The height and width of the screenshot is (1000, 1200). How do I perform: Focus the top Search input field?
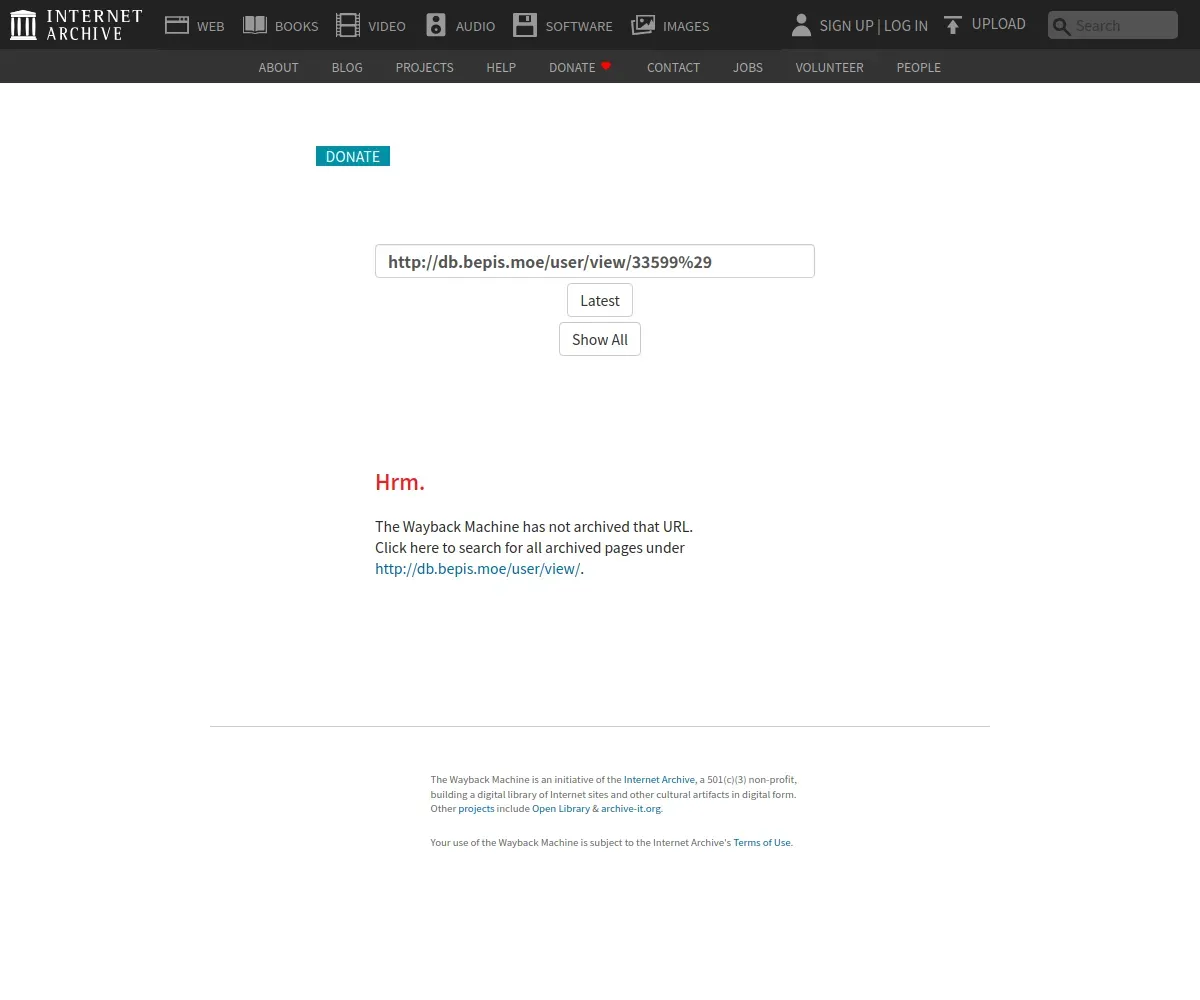tap(1113, 25)
